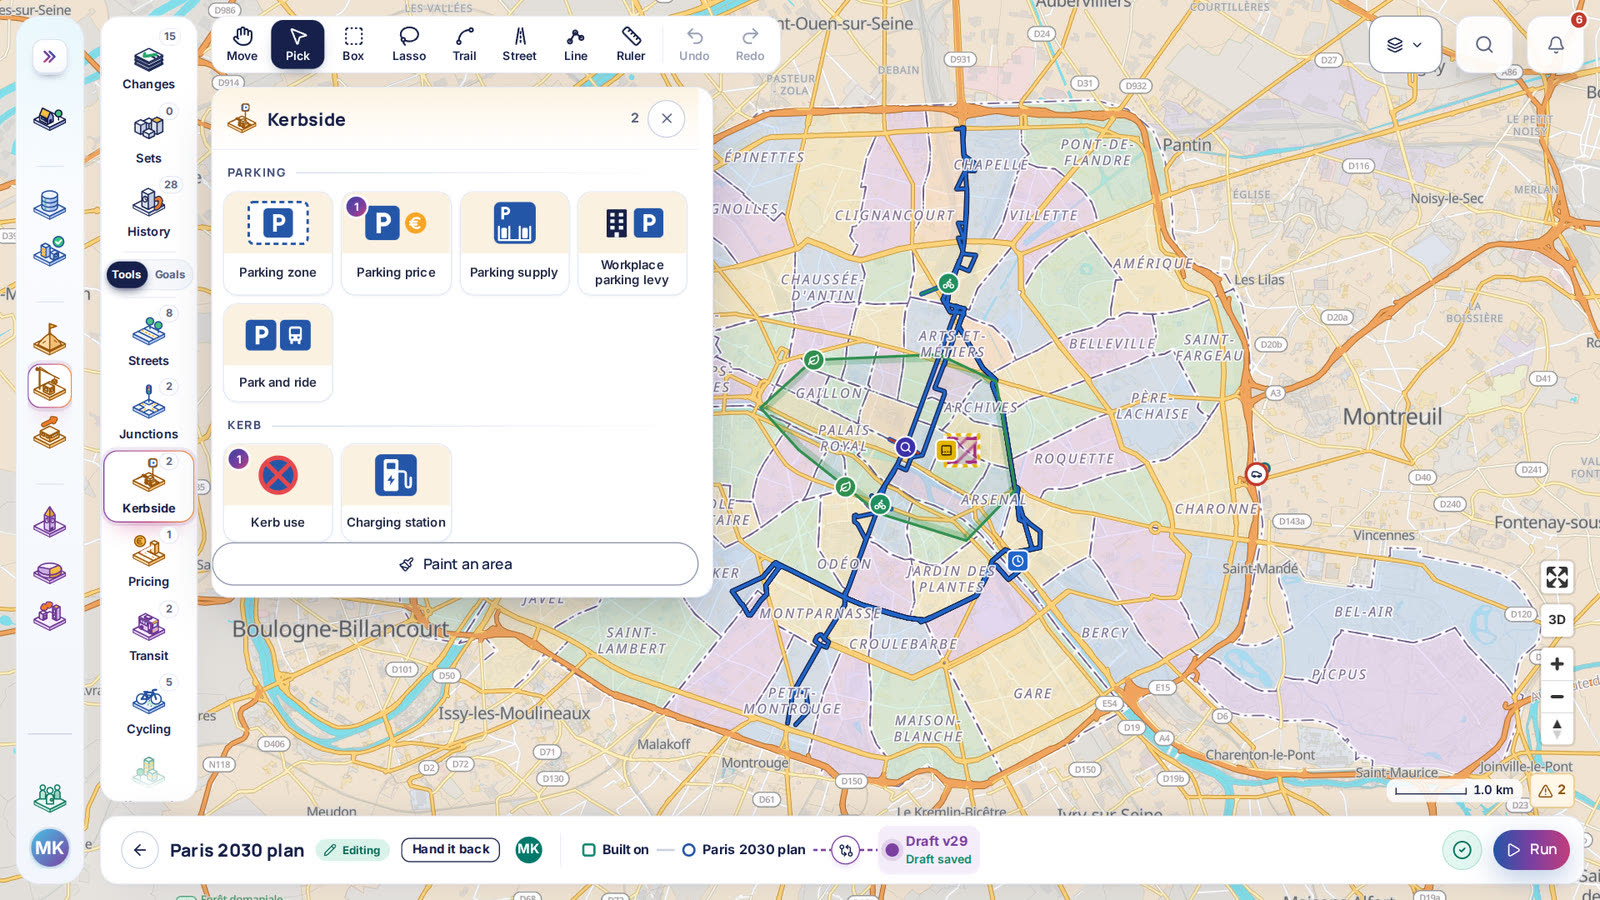
Task: Select the Box selection tool
Action: (353, 44)
